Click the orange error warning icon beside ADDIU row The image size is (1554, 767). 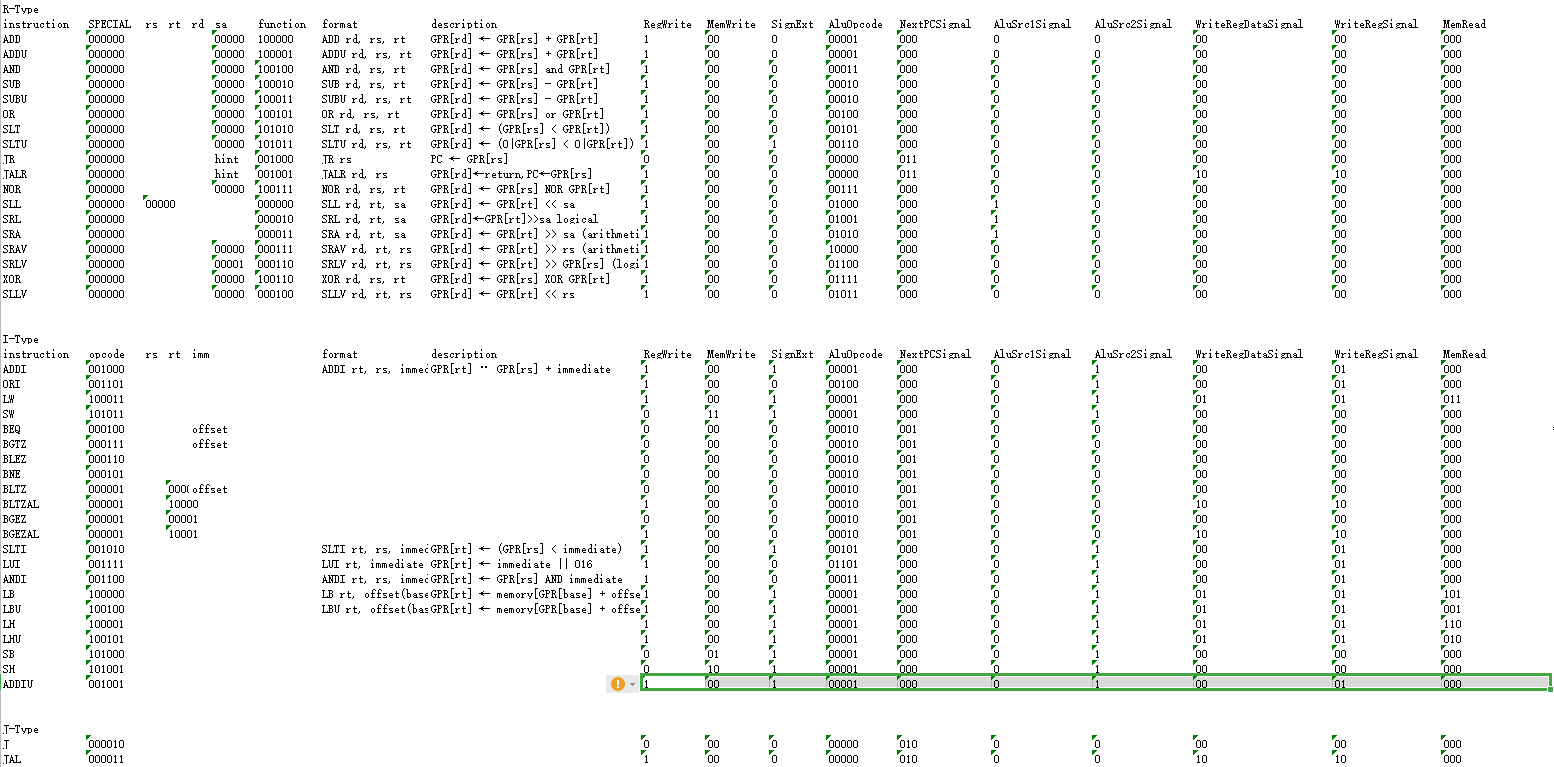(x=617, y=684)
